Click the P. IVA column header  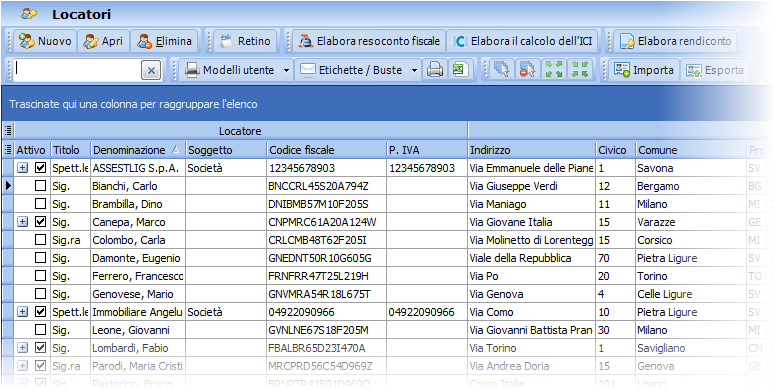coord(427,150)
